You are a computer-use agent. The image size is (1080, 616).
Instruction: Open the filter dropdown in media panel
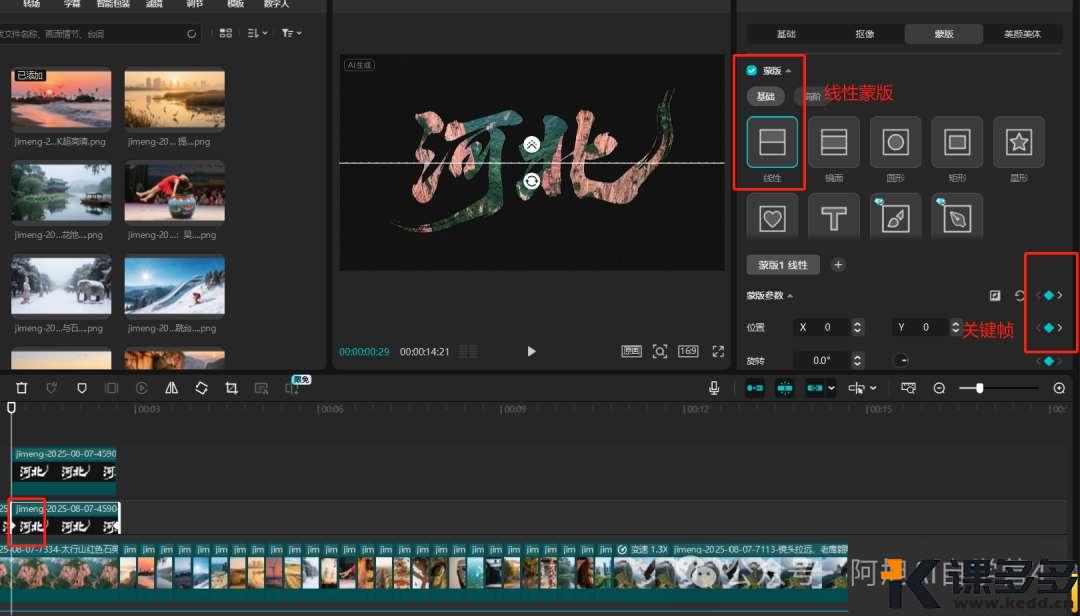tap(291, 33)
